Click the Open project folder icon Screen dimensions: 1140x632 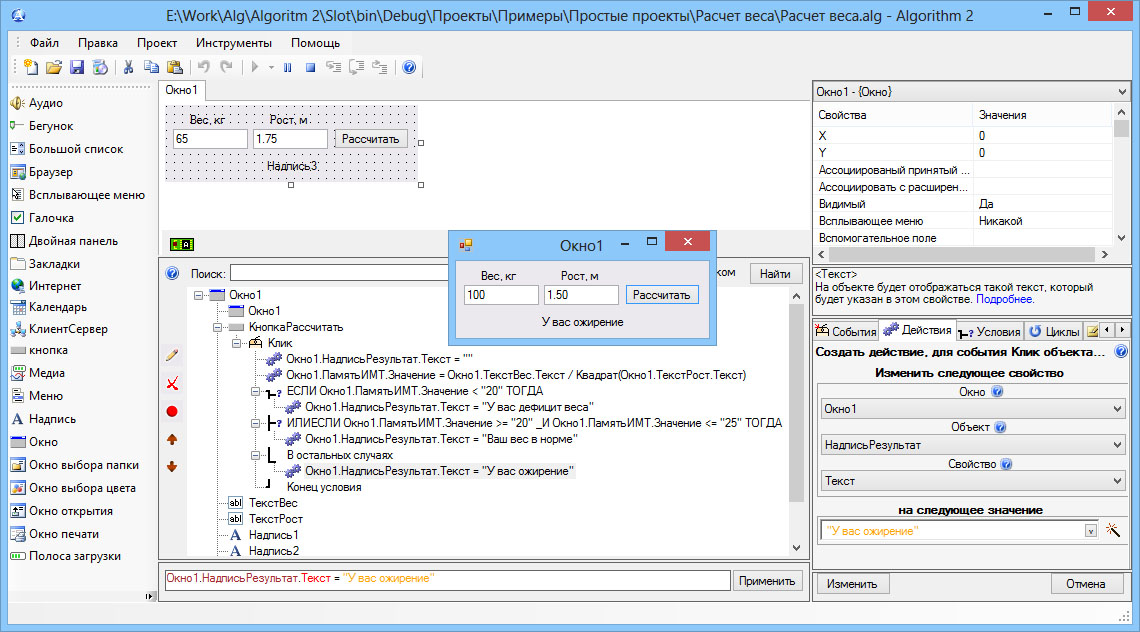coord(54,68)
